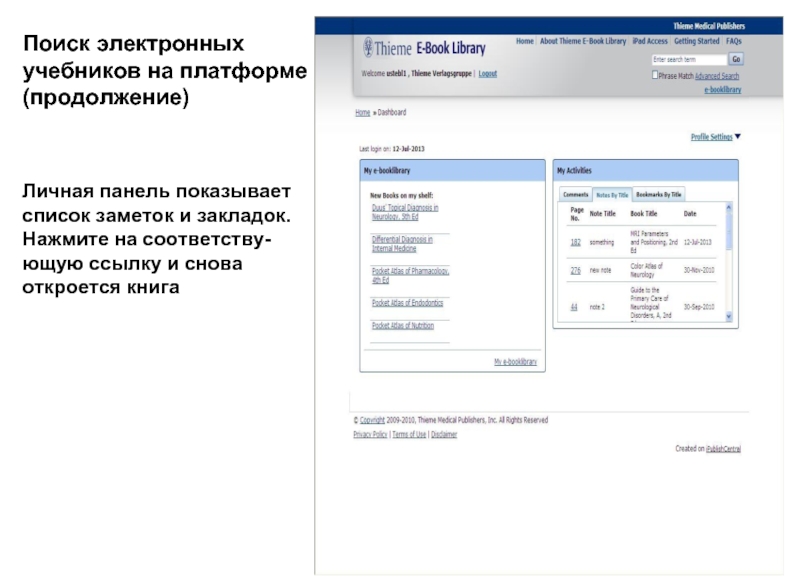Select the date cell '30-Sep-2010'
The height and width of the screenshot is (586, 800).
[x=699, y=307]
